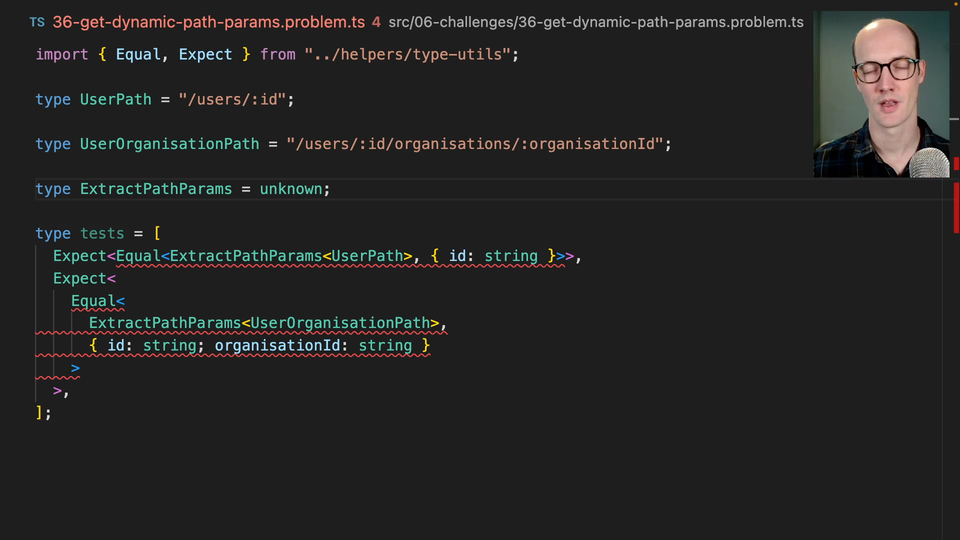Click the organisations path string literal
This screenshot has width=960, height=540.
[475, 144]
